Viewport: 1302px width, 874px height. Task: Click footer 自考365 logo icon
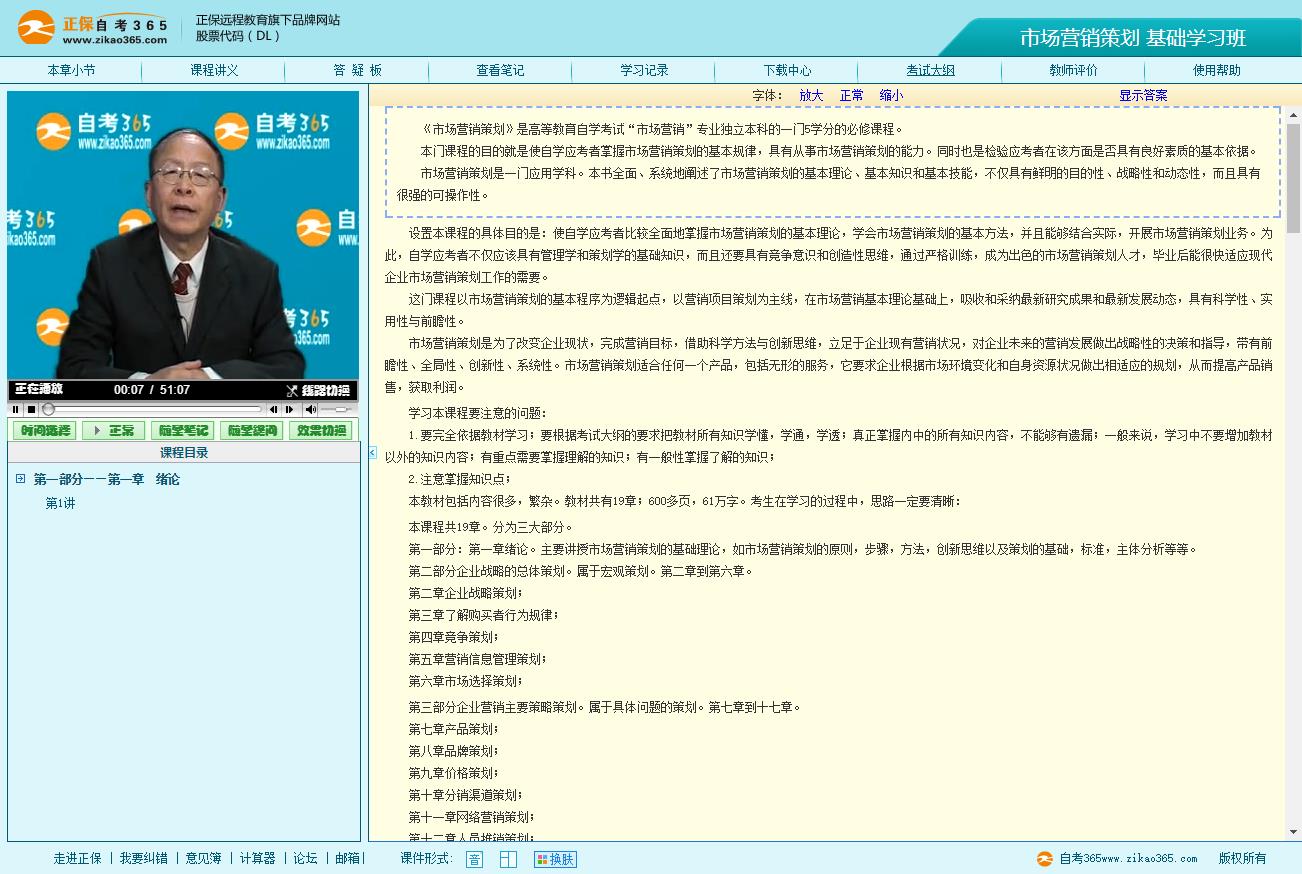[x=1045, y=858]
